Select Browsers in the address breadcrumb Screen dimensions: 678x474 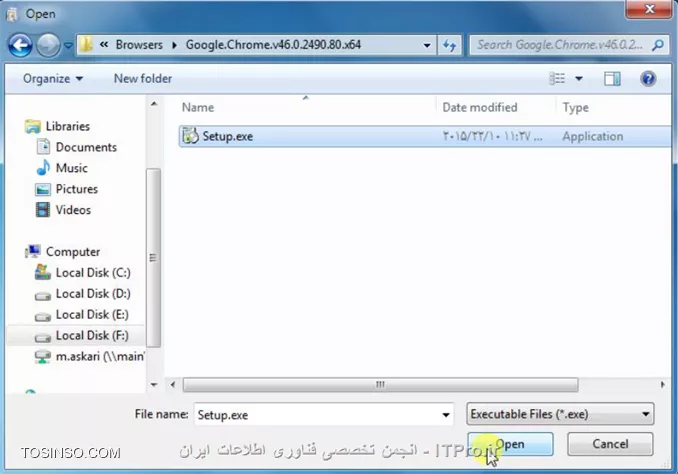139,45
